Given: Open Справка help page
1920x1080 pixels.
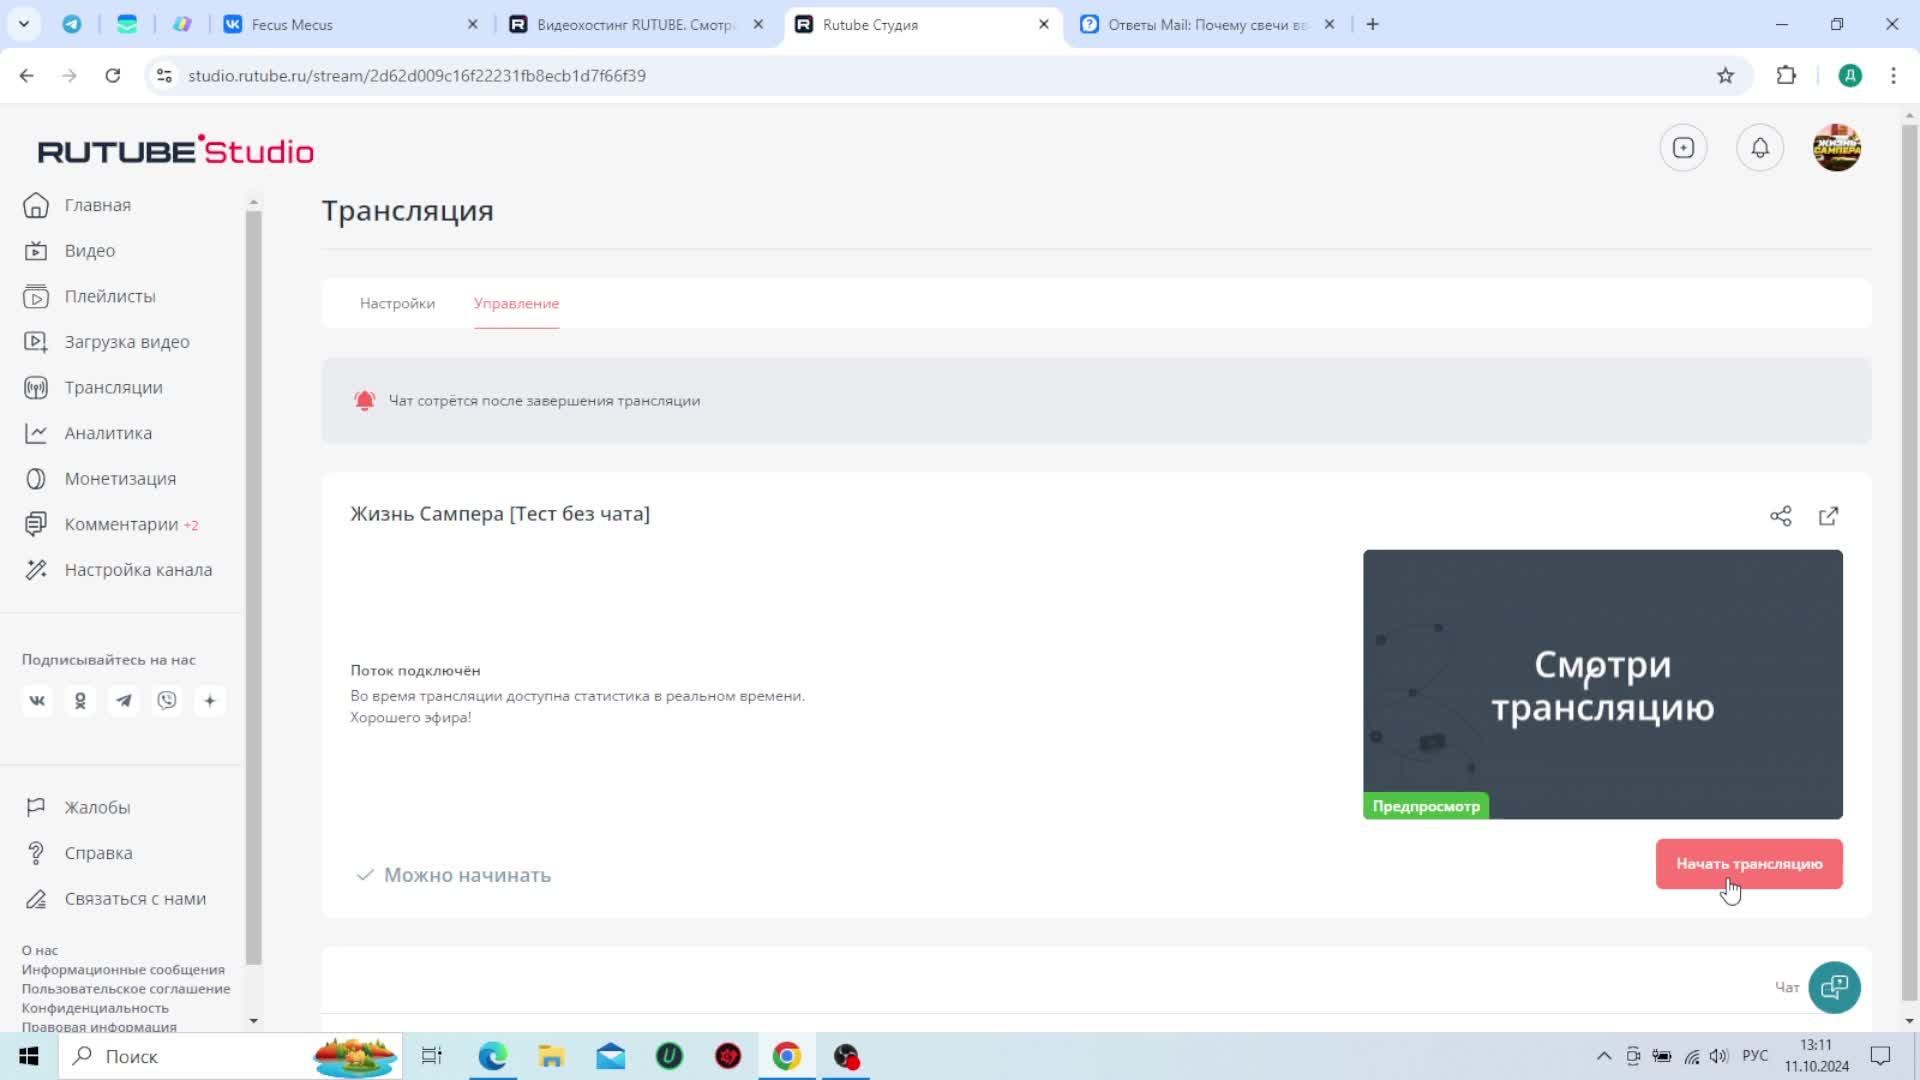Looking at the screenshot, I should click(x=78, y=853).
